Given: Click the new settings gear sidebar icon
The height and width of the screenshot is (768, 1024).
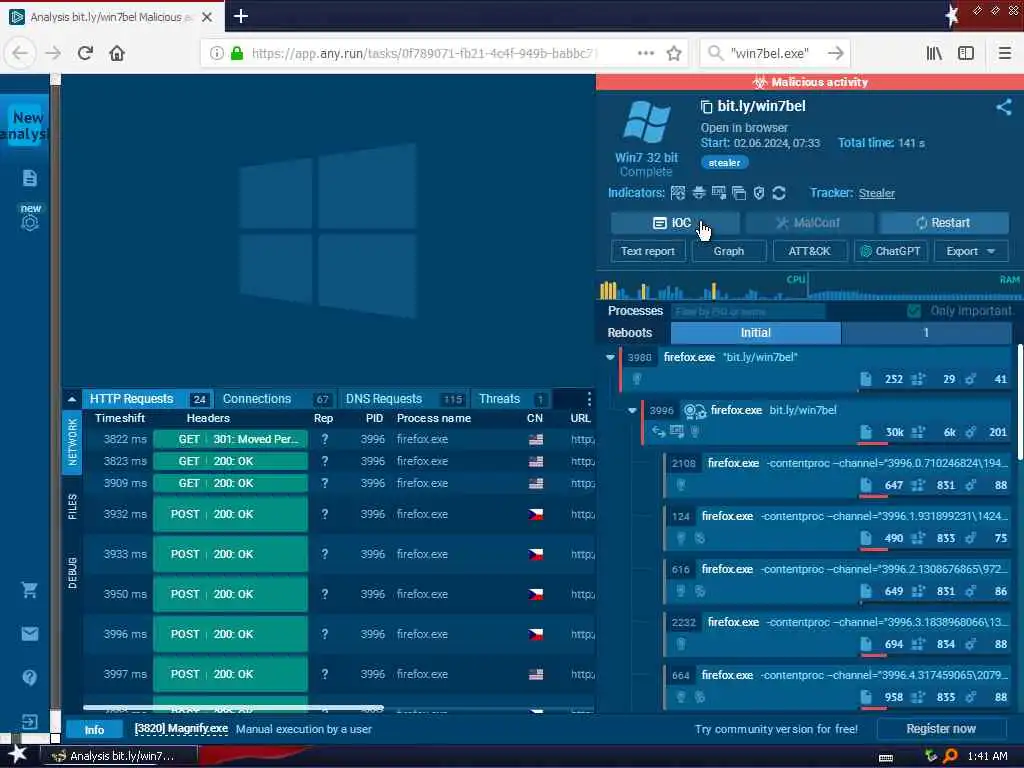Looking at the screenshot, I should [x=29, y=223].
